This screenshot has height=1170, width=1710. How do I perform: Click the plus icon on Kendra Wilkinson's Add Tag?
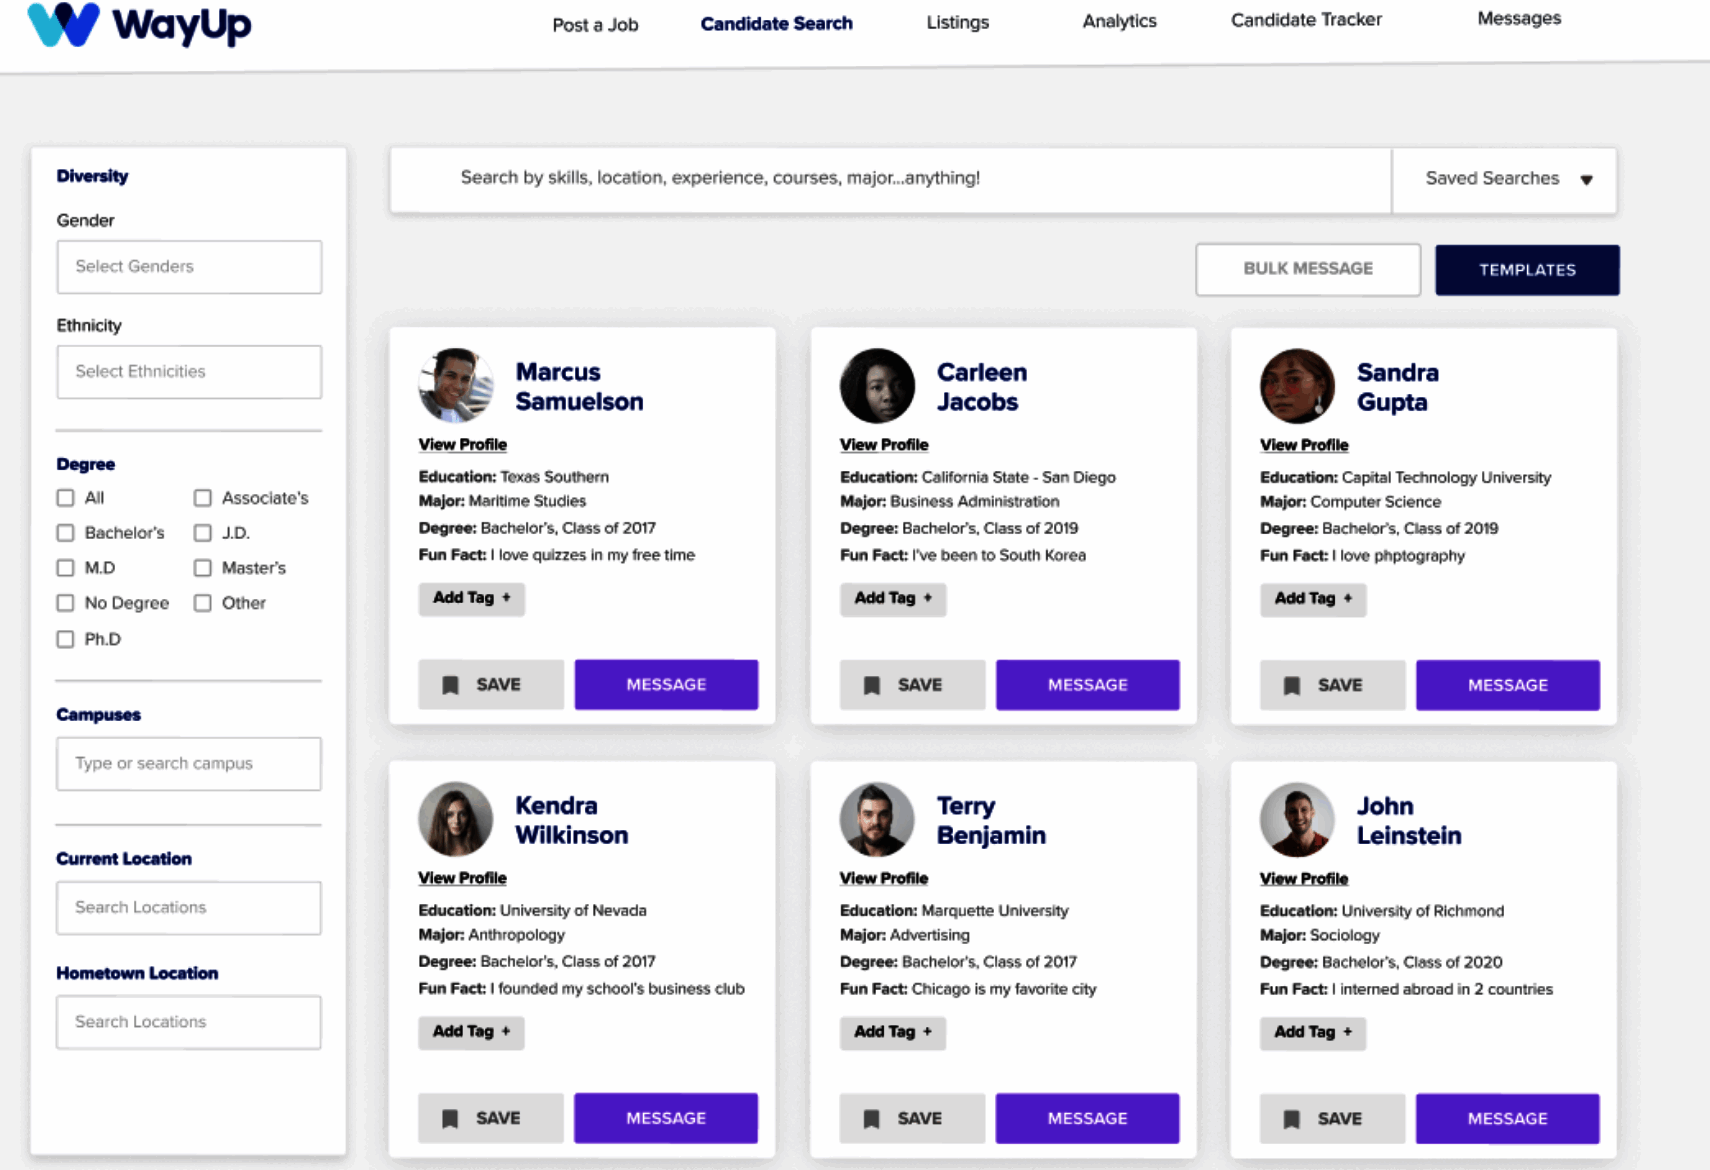tap(507, 1033)
